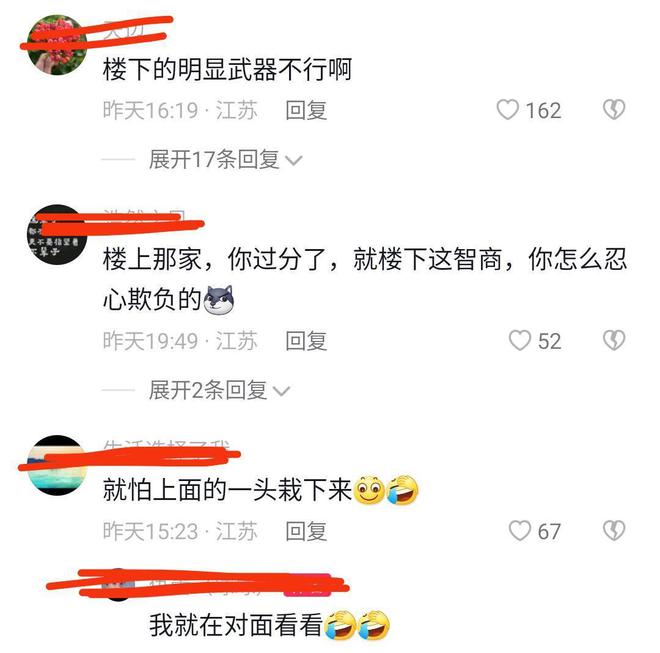Reply to the 昨天16:19 comment
Screen dimensions: 660x653
point(306,110)
